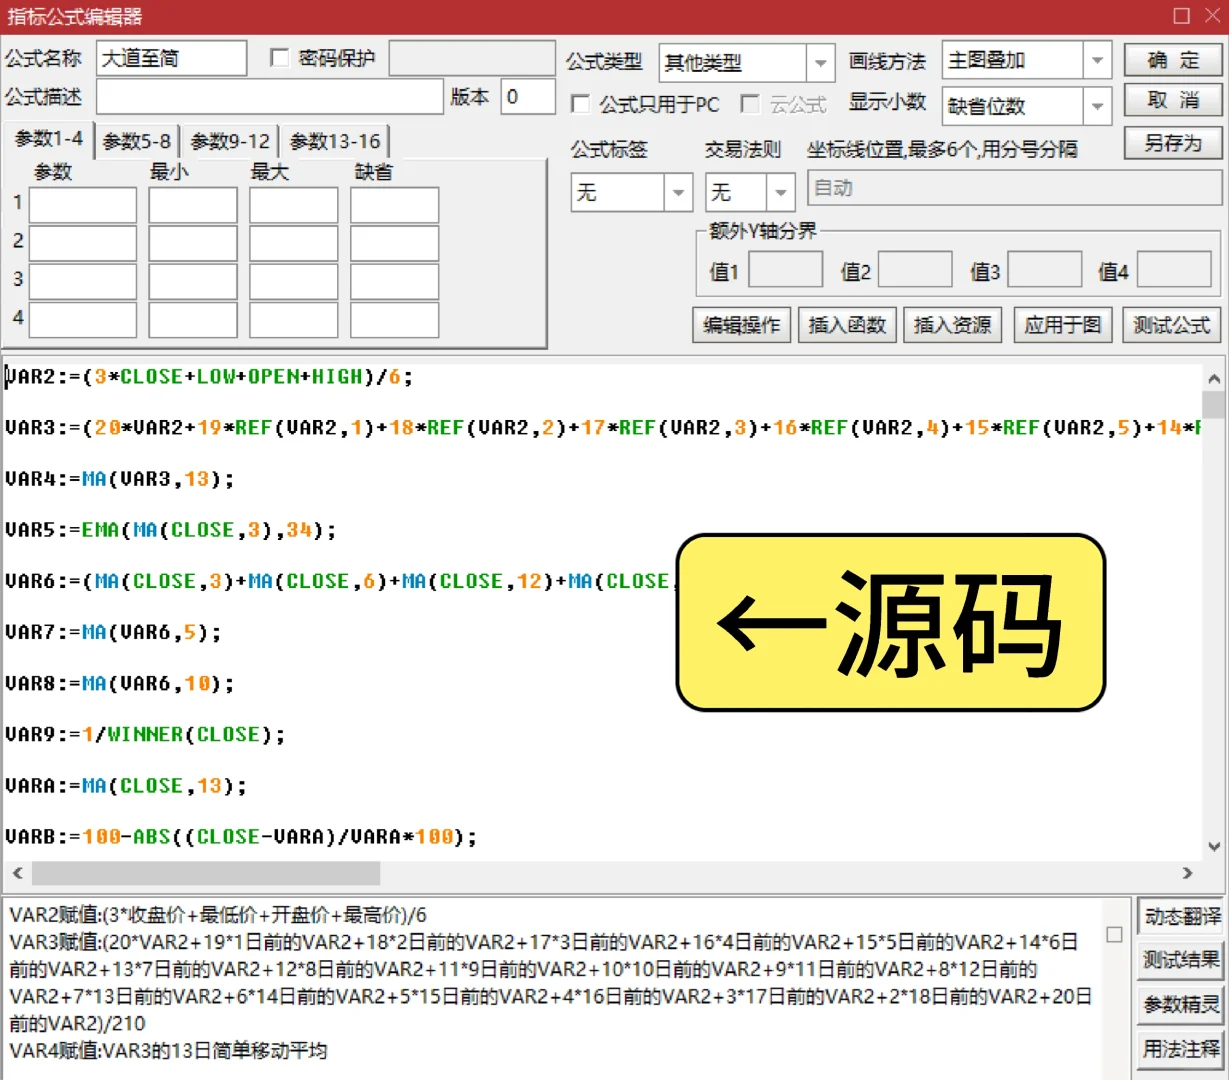The image size is (1229, 1080).
Task: Click the 坐标线位置 input field
Action: point(1015,188)
